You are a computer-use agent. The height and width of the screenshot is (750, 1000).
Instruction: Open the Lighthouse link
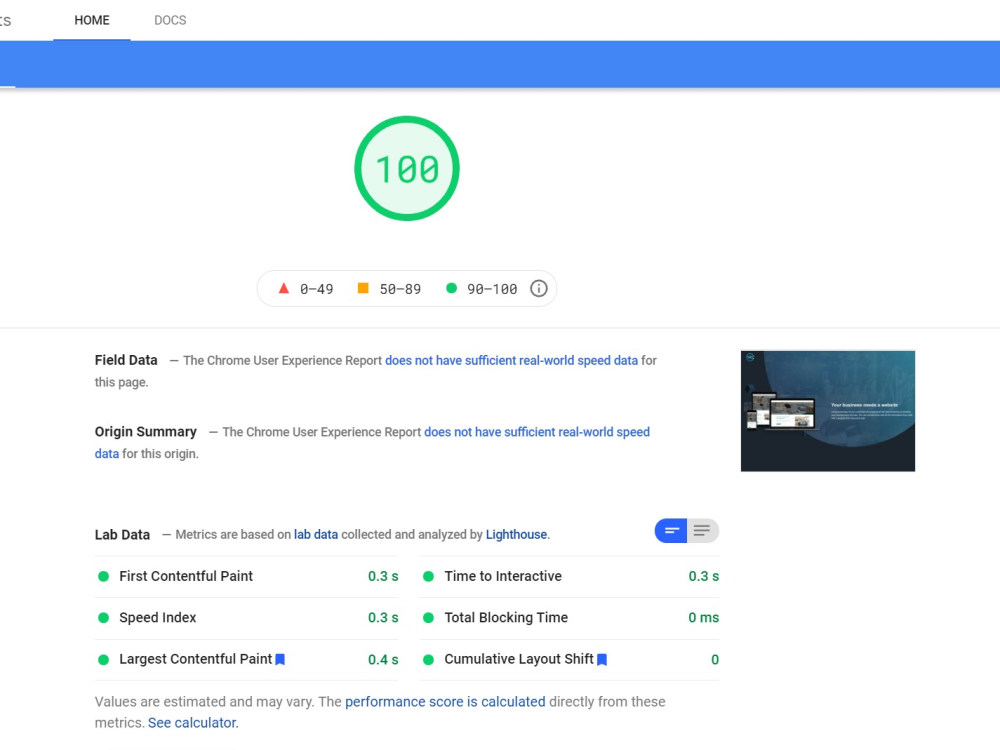[517, 534]
